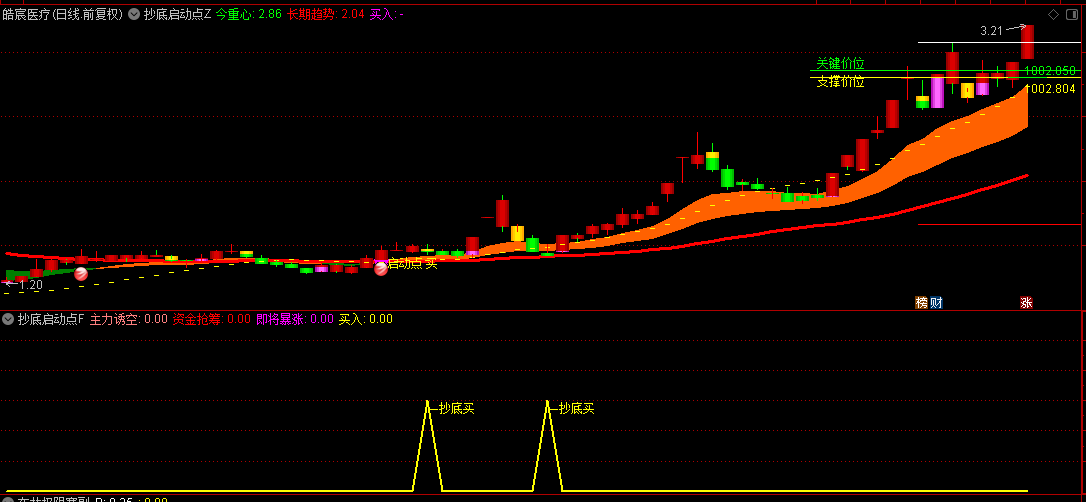Click the magenta 买入: - label in the top bar
This screenshot has width=1086, height=502.
(x=387, y=14)
